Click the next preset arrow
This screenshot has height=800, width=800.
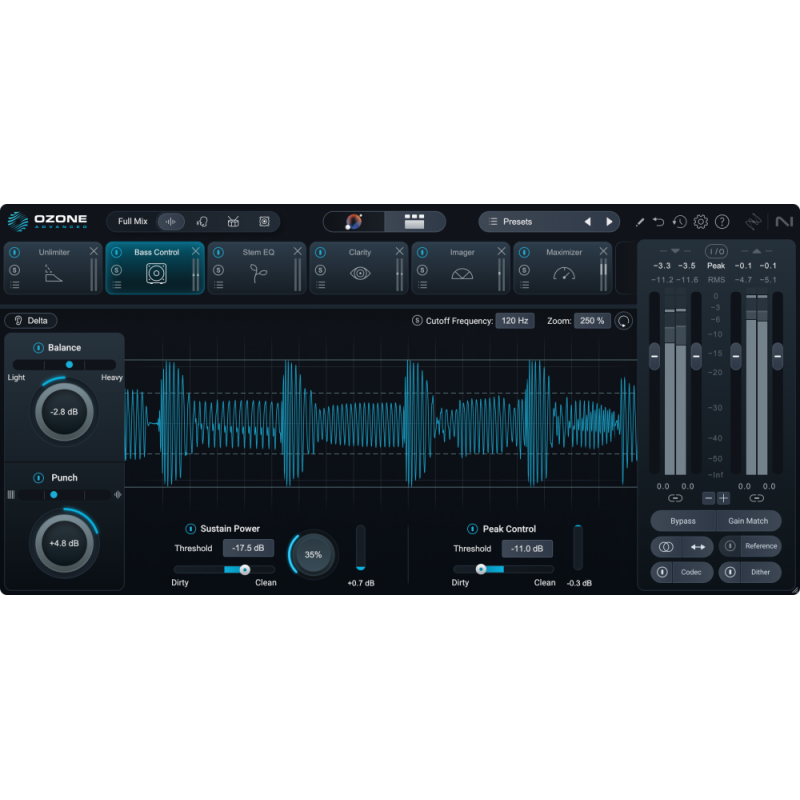[x=610, y=221]
